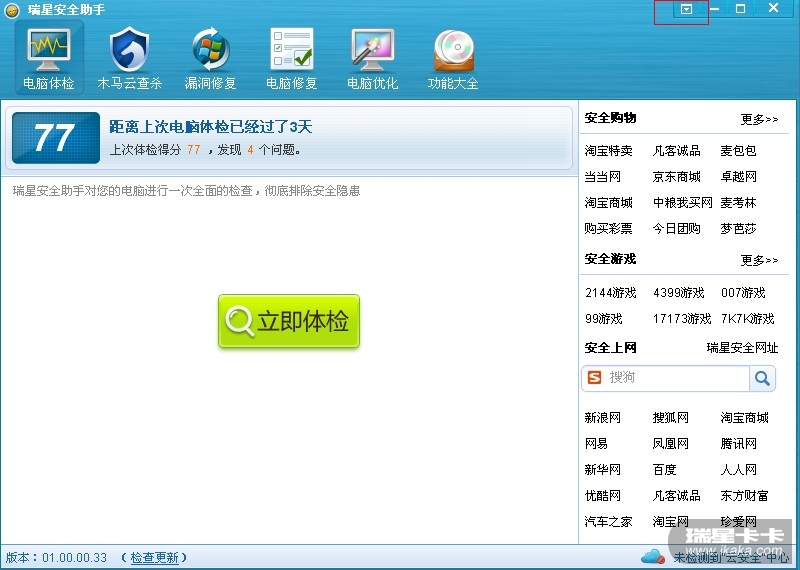Click 更多>> next to 安全游戏
This screenshot has width=800, height=570.
pyautogui.click(x=759, y=260)
